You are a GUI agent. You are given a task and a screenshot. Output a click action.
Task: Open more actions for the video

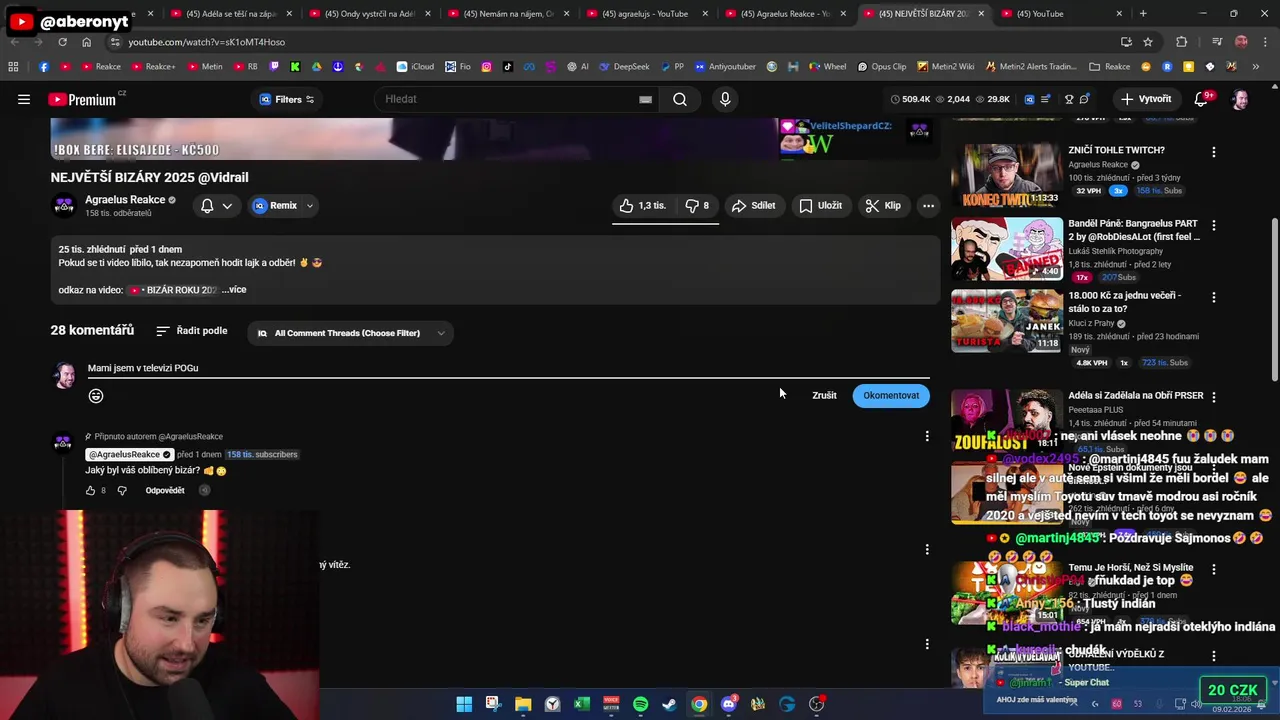(x=928, y=206)
